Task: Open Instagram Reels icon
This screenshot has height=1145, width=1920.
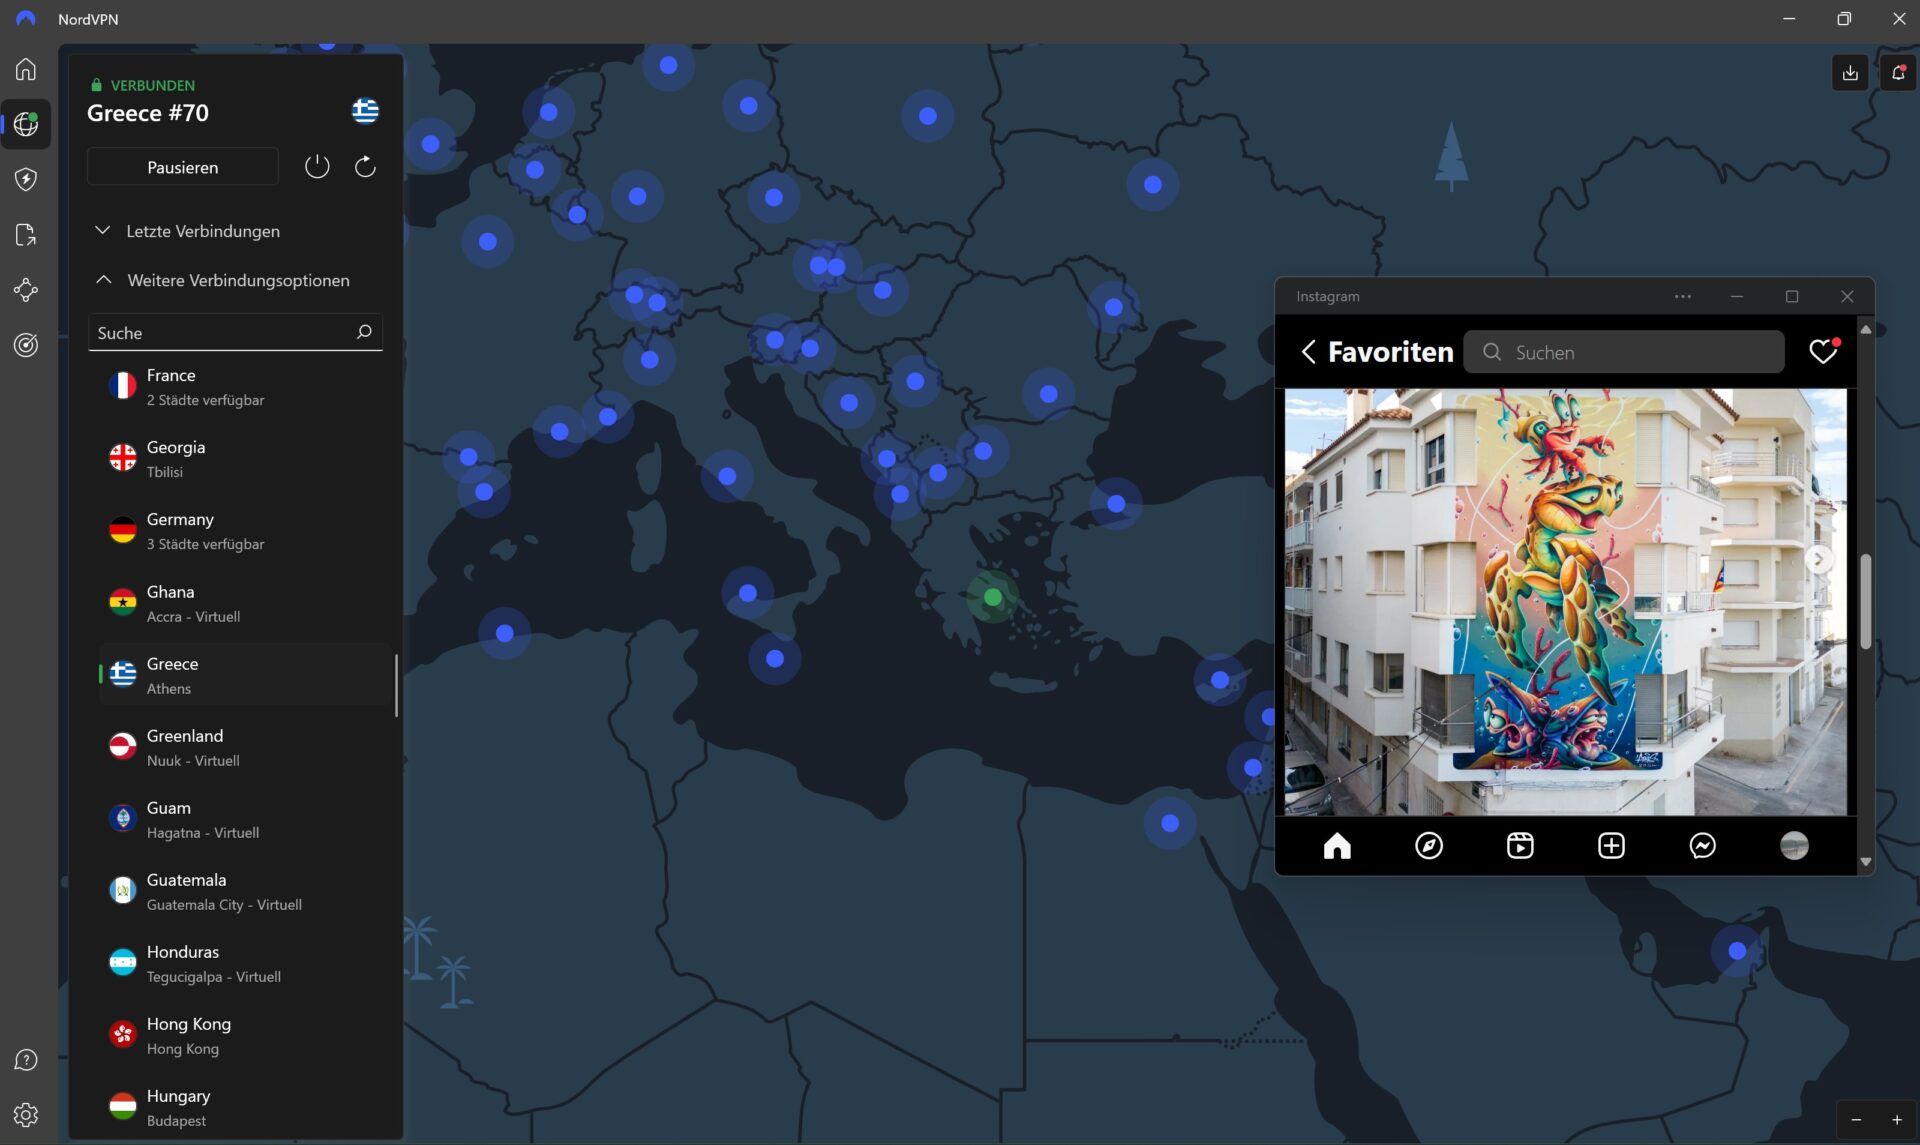Action: coord(1520,846)
